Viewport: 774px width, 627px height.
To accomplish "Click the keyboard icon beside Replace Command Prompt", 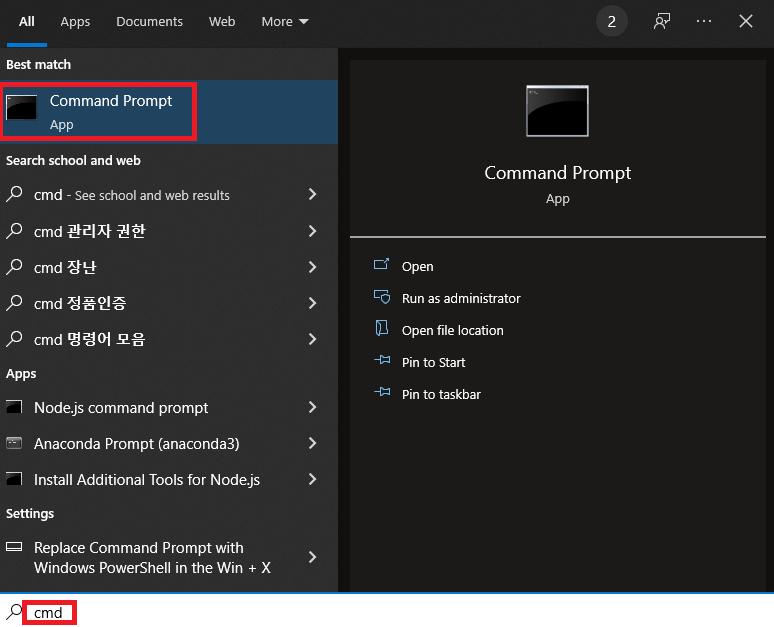I will tap(14, 547).
